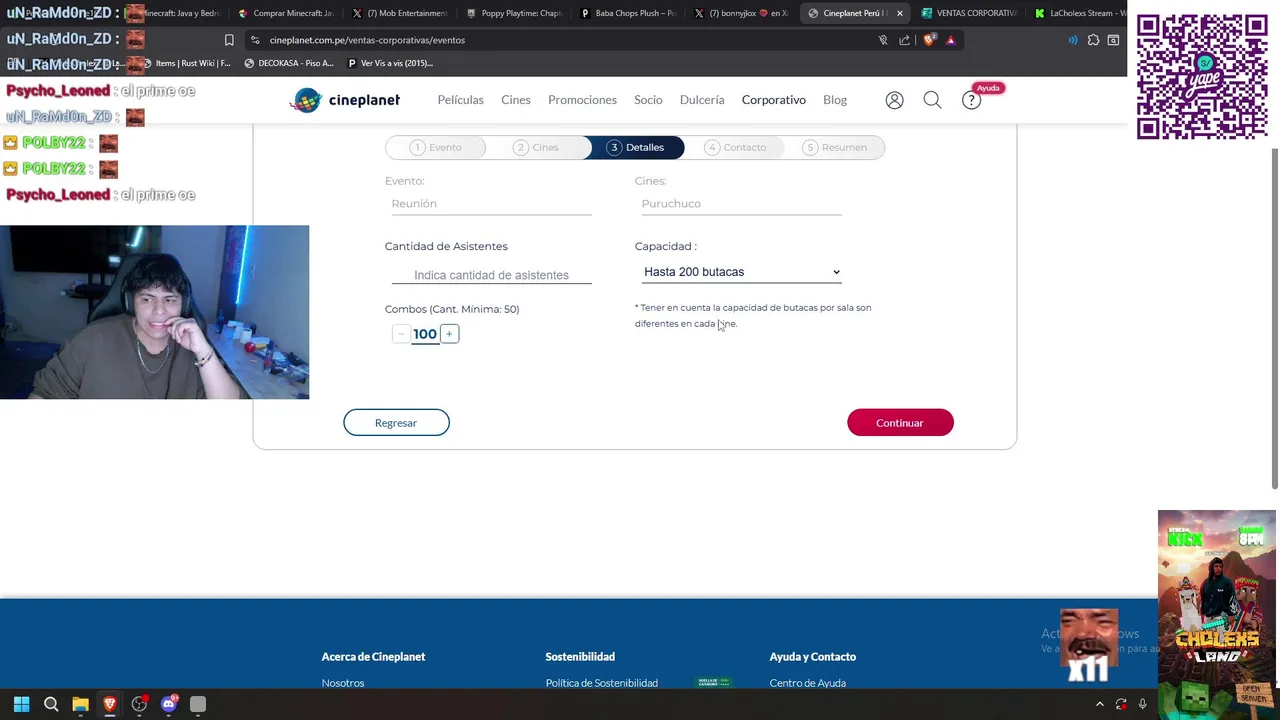Click the Cineplanet logo
The width and height of the screenshot is (1280, 720).
click(345, 100)
